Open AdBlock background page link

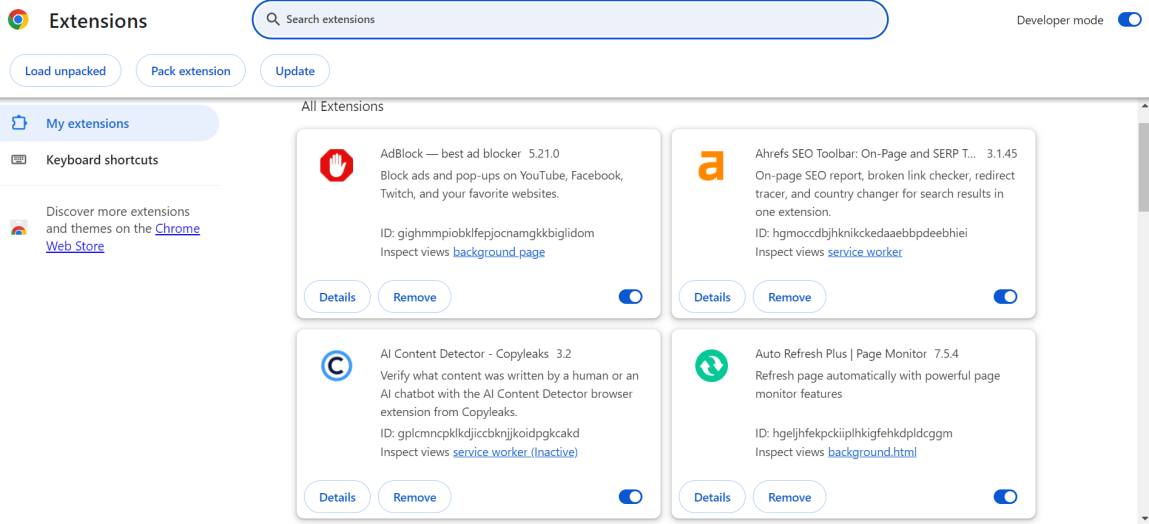click(x=499, y=252)
